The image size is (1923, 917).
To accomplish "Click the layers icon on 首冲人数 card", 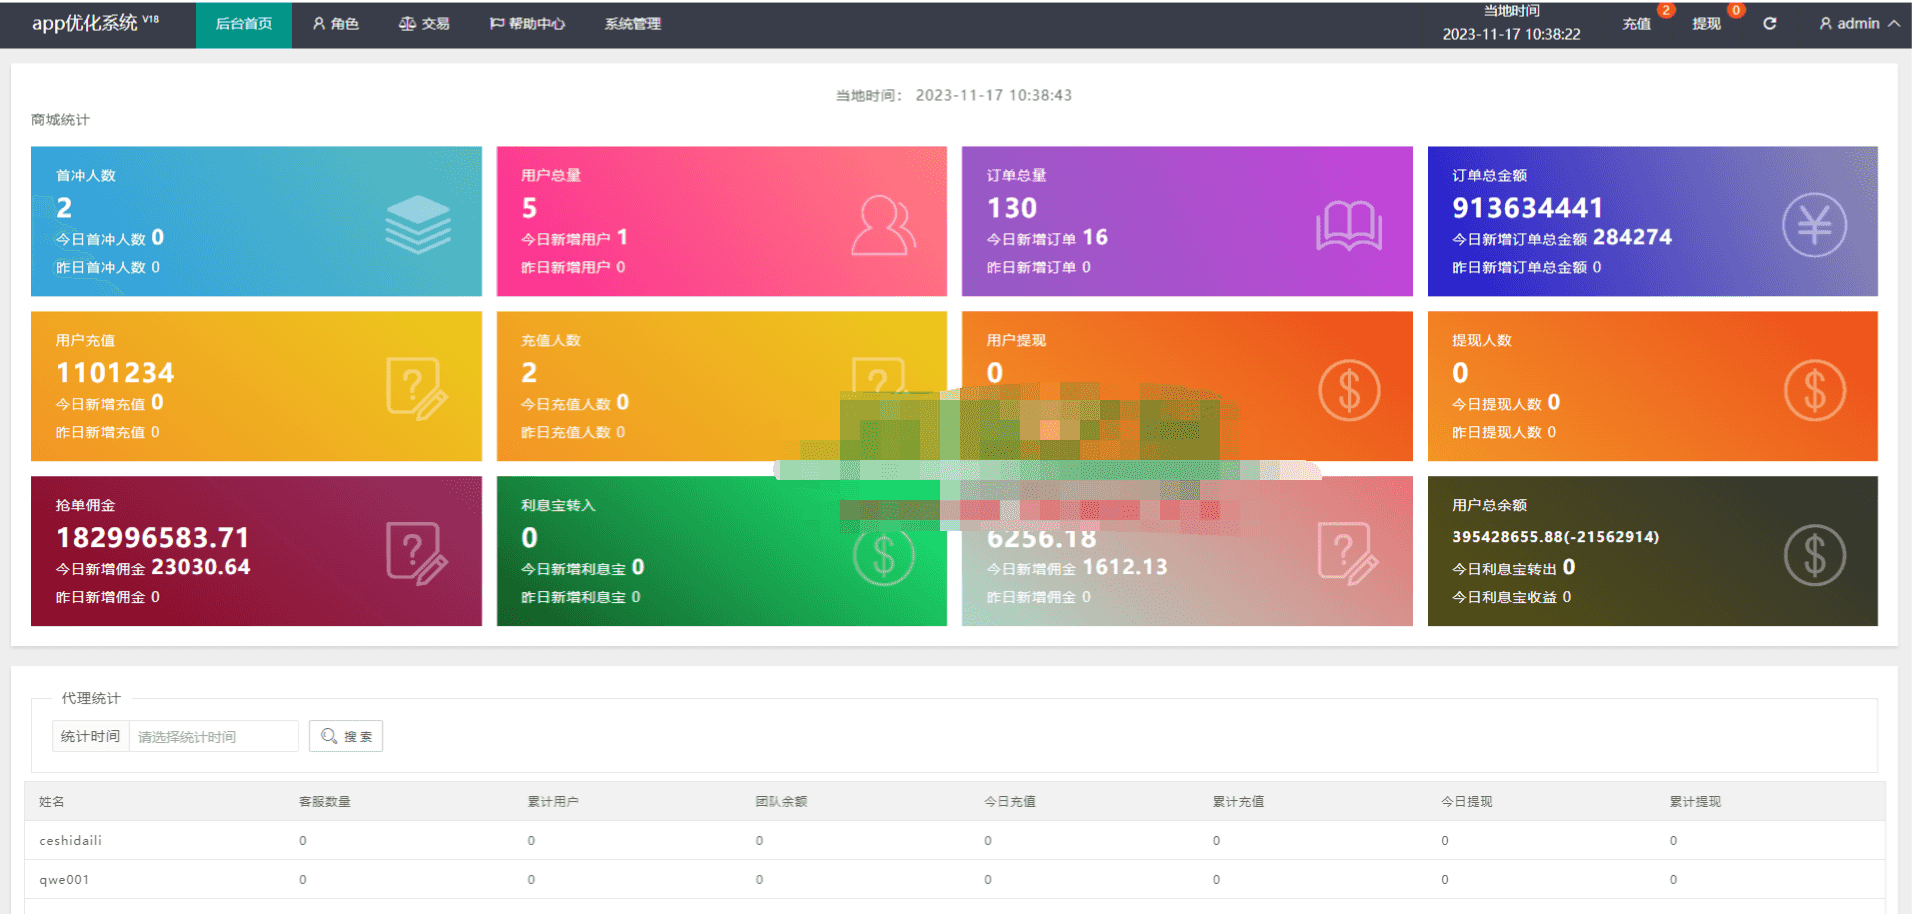I will click(417, 224).
